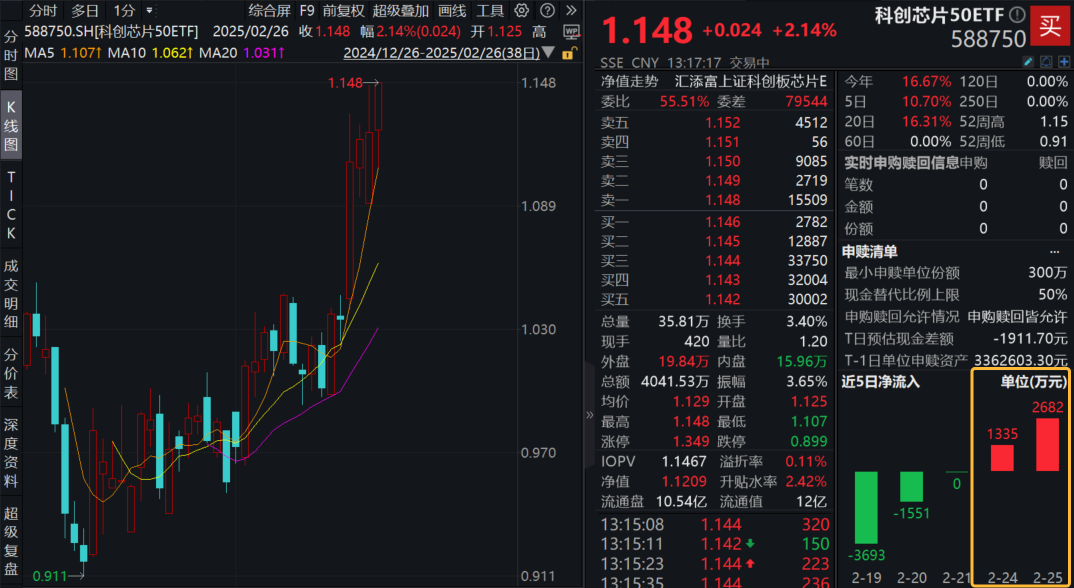The height and width of the screenshot is (588, 1074).
Task: Open the settings gear icon on toolbar
Action: pos(520,11)
